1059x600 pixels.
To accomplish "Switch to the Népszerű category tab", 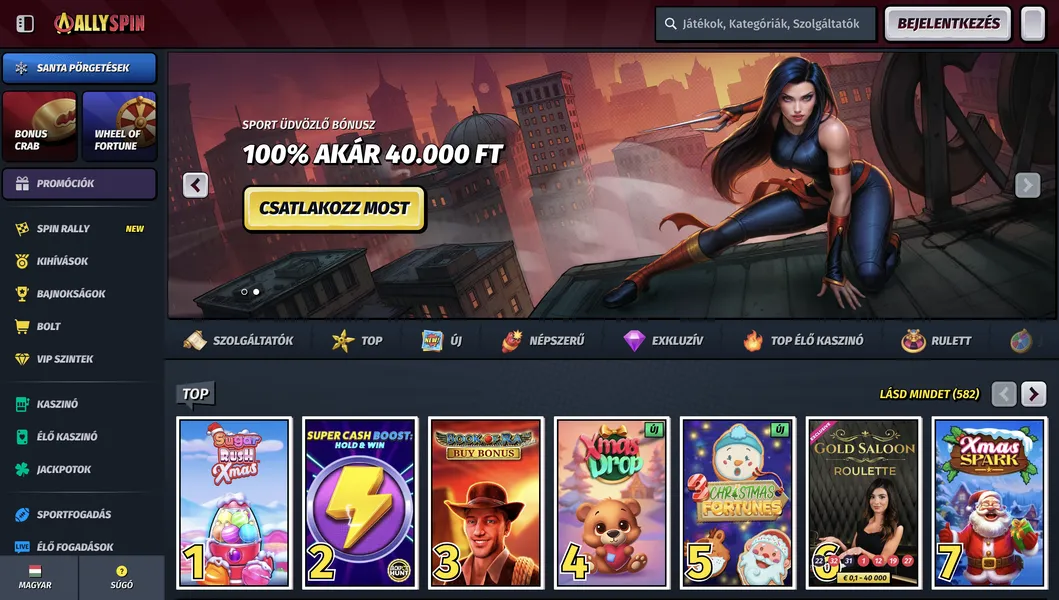I will [x=542, y=341].
